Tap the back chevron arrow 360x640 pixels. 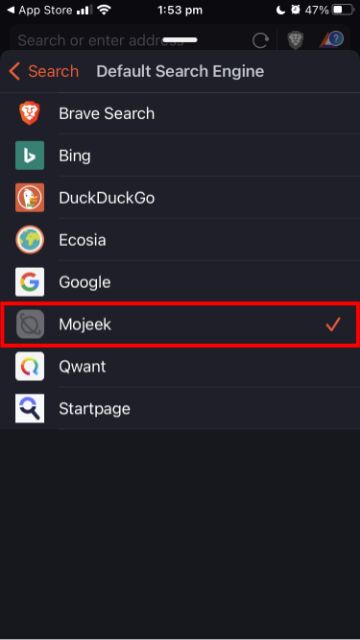click(14, 71)
